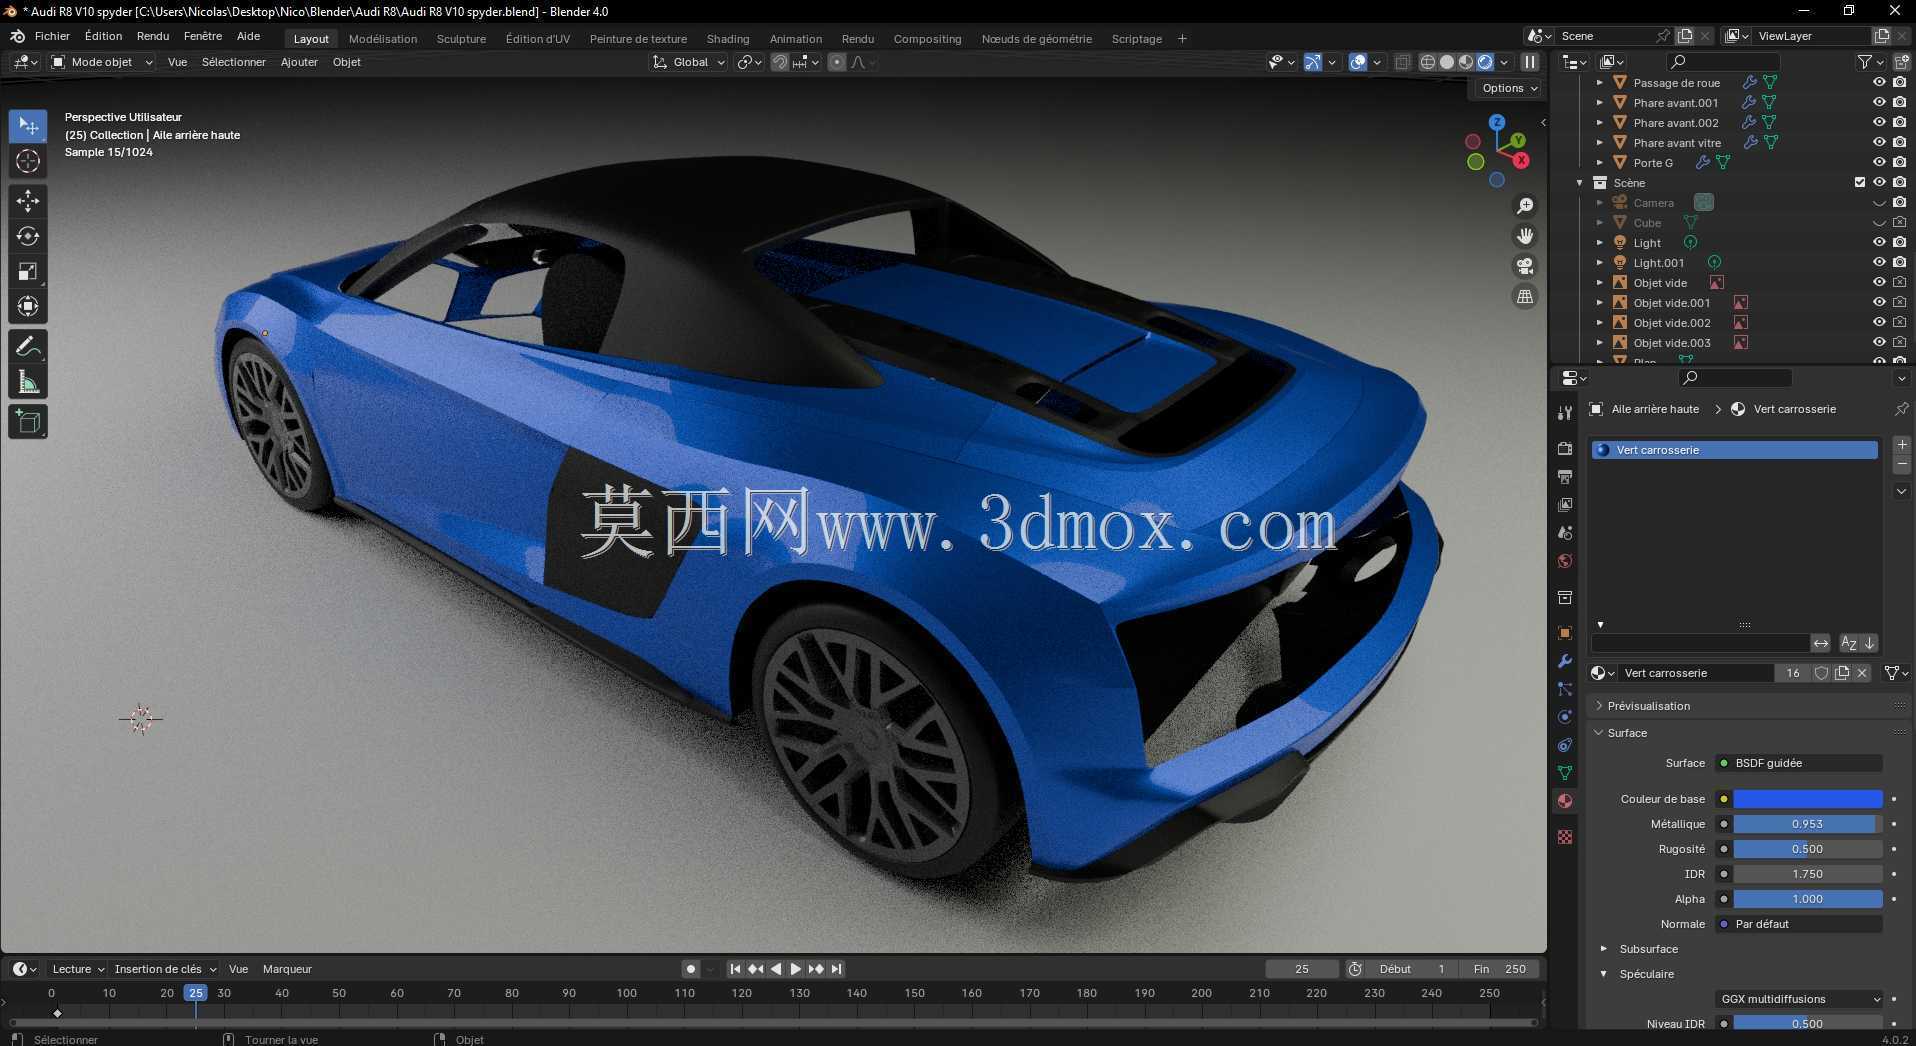Viewport: 1916px width, 1046px height.
Task: Select the Cursor tool in the toolbar
Action: (x=28, y=161)
